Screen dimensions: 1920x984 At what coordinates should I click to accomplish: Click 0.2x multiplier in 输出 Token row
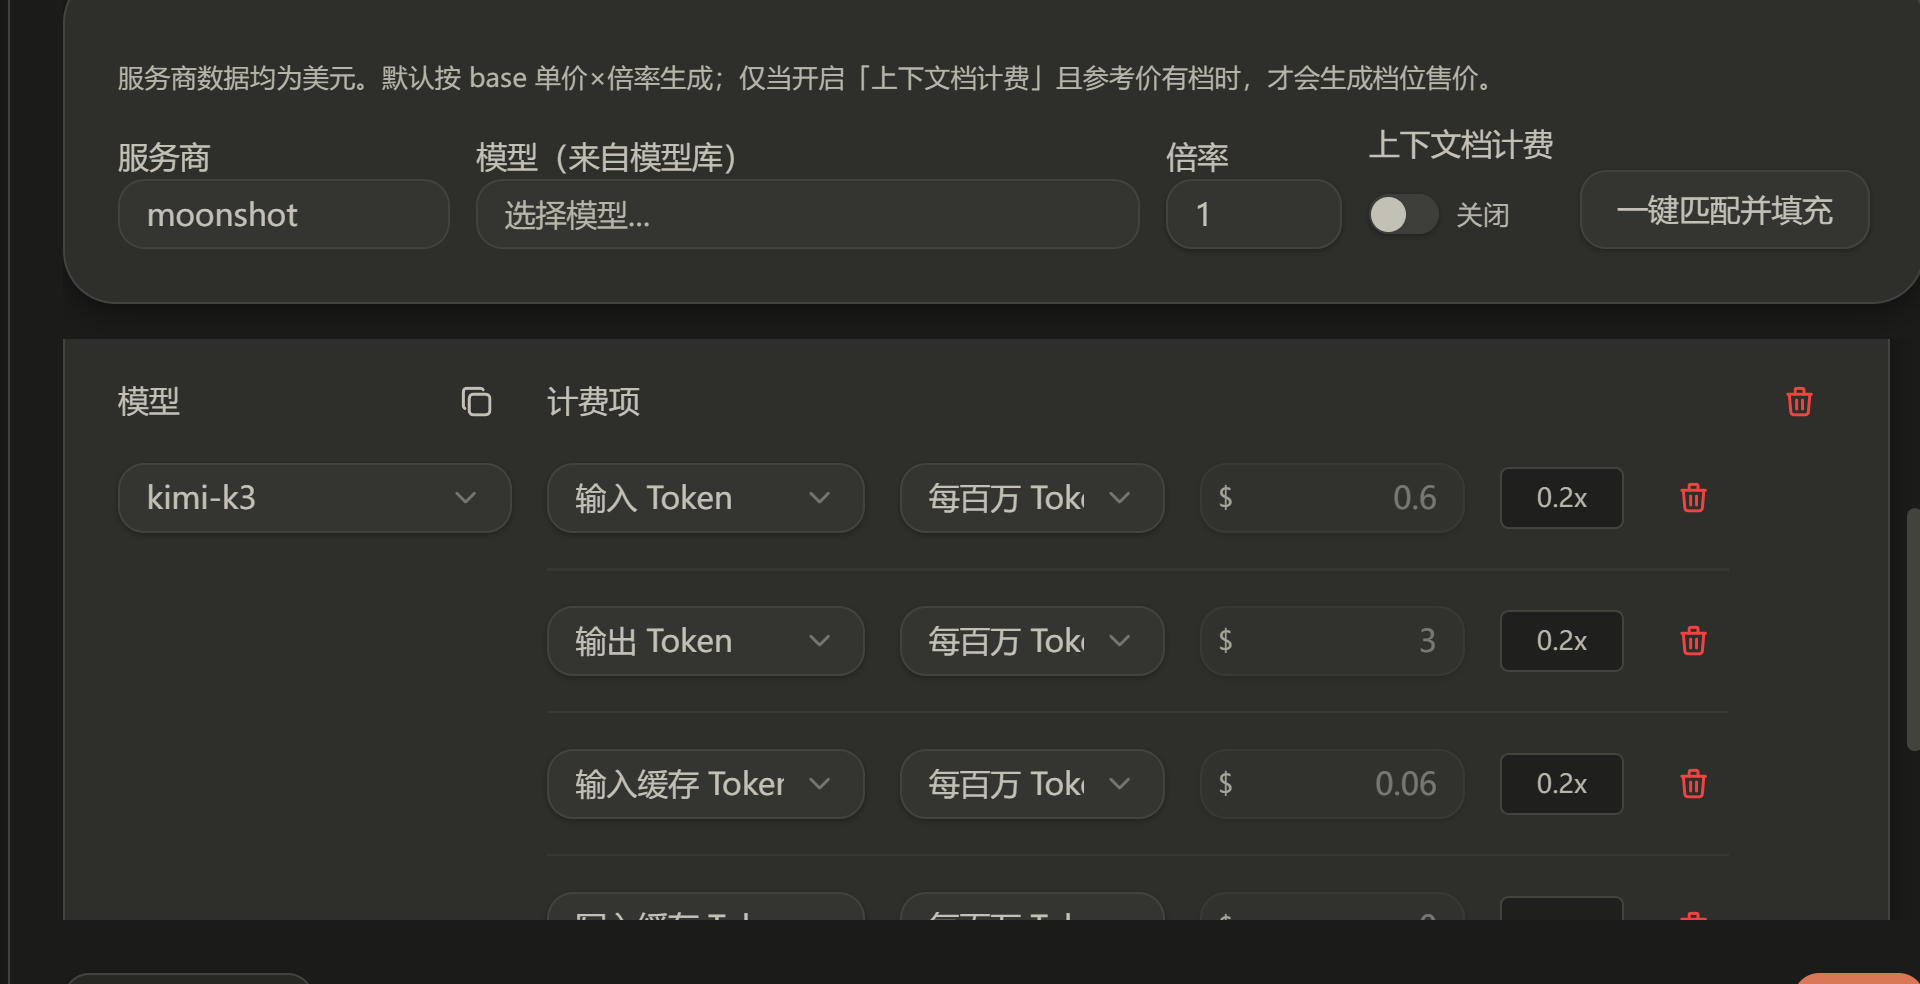pyautogui.click(x=1561, y=641)
